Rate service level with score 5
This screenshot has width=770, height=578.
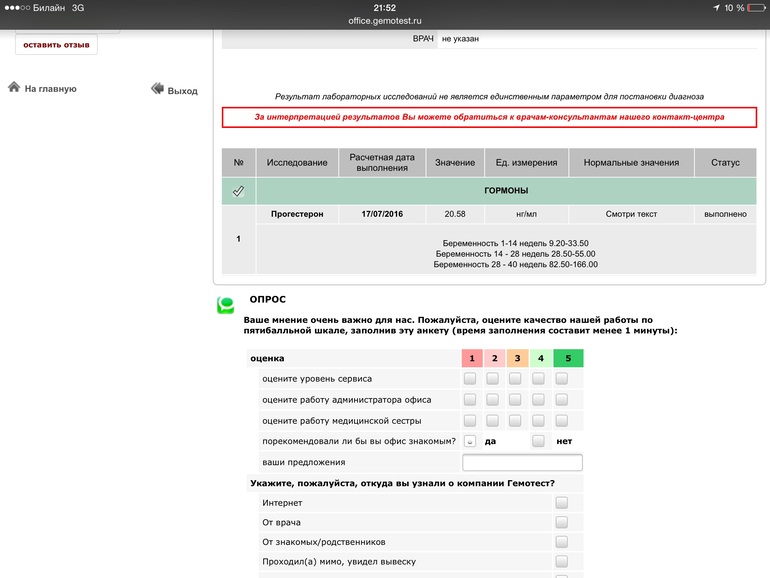point(562,379)
